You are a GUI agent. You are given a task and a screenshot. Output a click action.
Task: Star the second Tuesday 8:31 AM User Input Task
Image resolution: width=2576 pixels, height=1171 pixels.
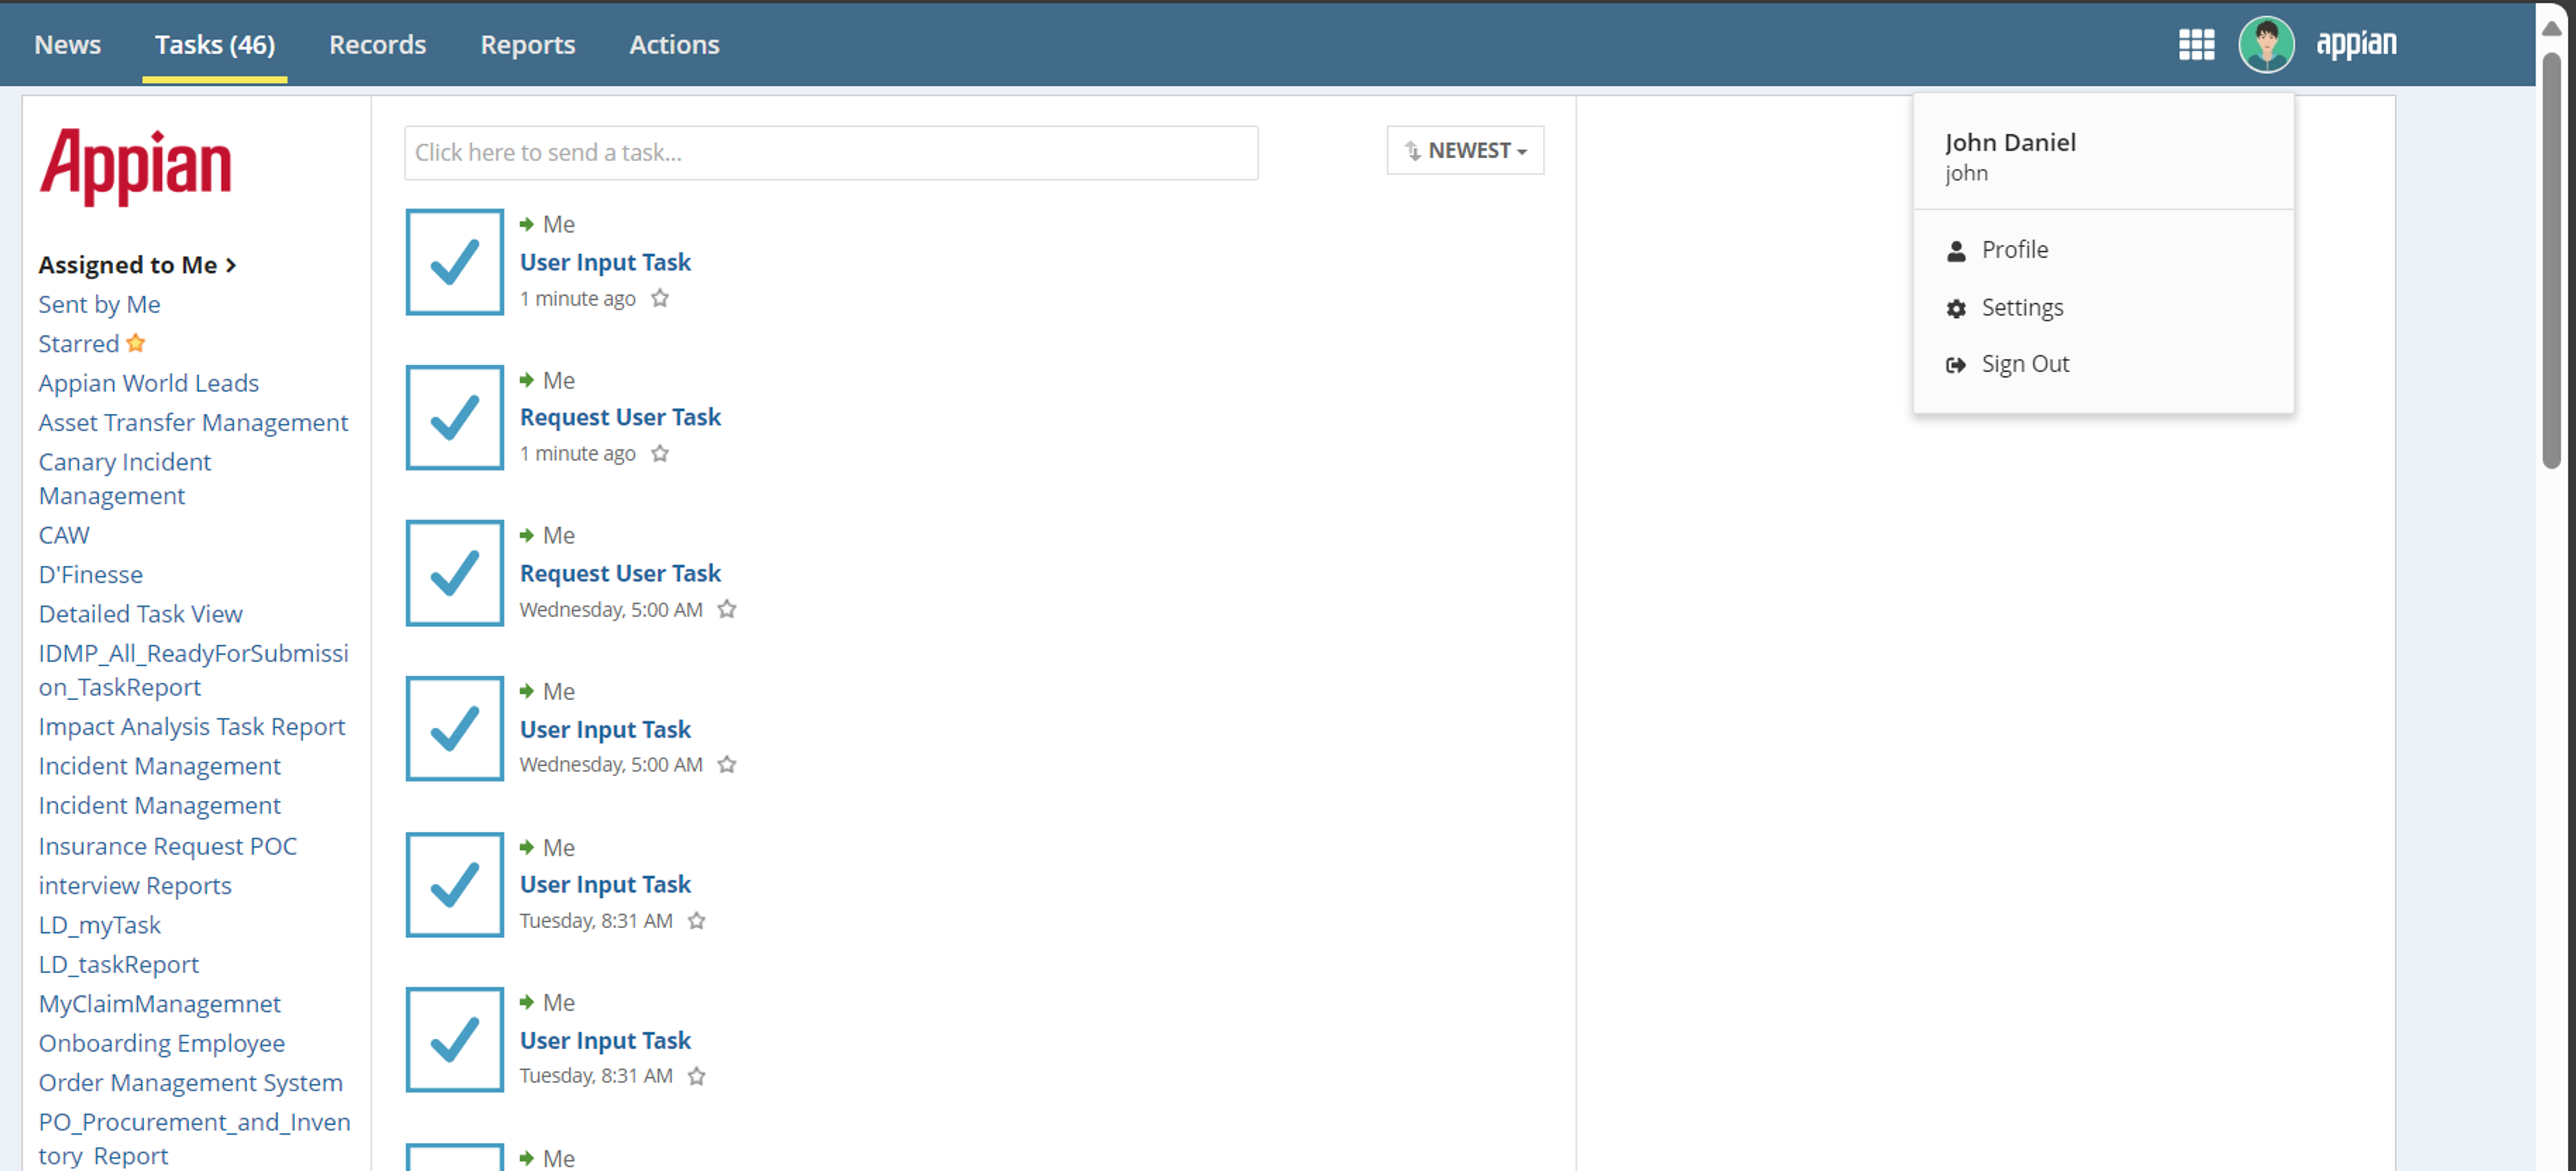pyautogui.click(x=697, y=1076)
